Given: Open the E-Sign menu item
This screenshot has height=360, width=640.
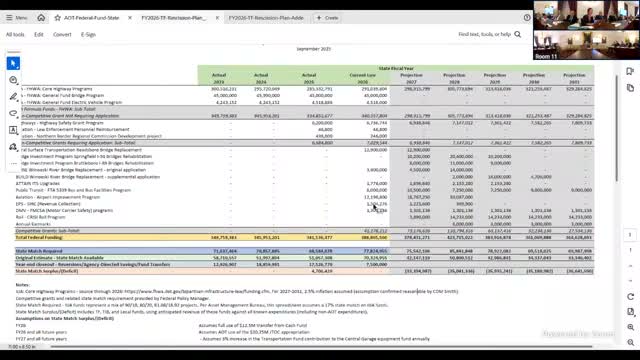Looking at the screenshot, I should (88, 35).
